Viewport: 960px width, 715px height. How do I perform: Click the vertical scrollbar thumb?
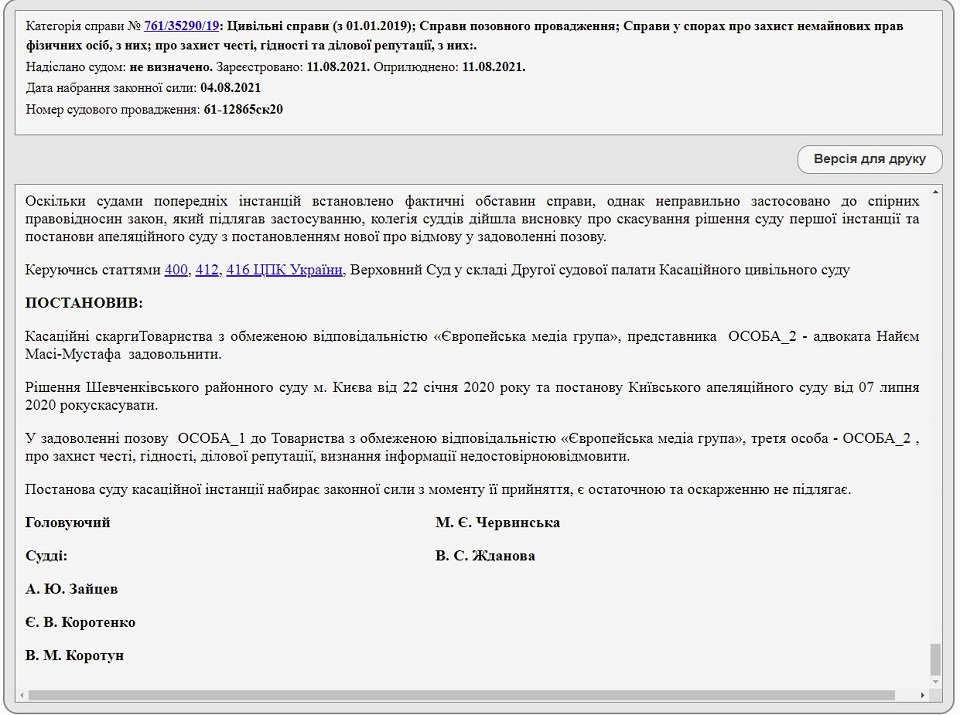936,658
